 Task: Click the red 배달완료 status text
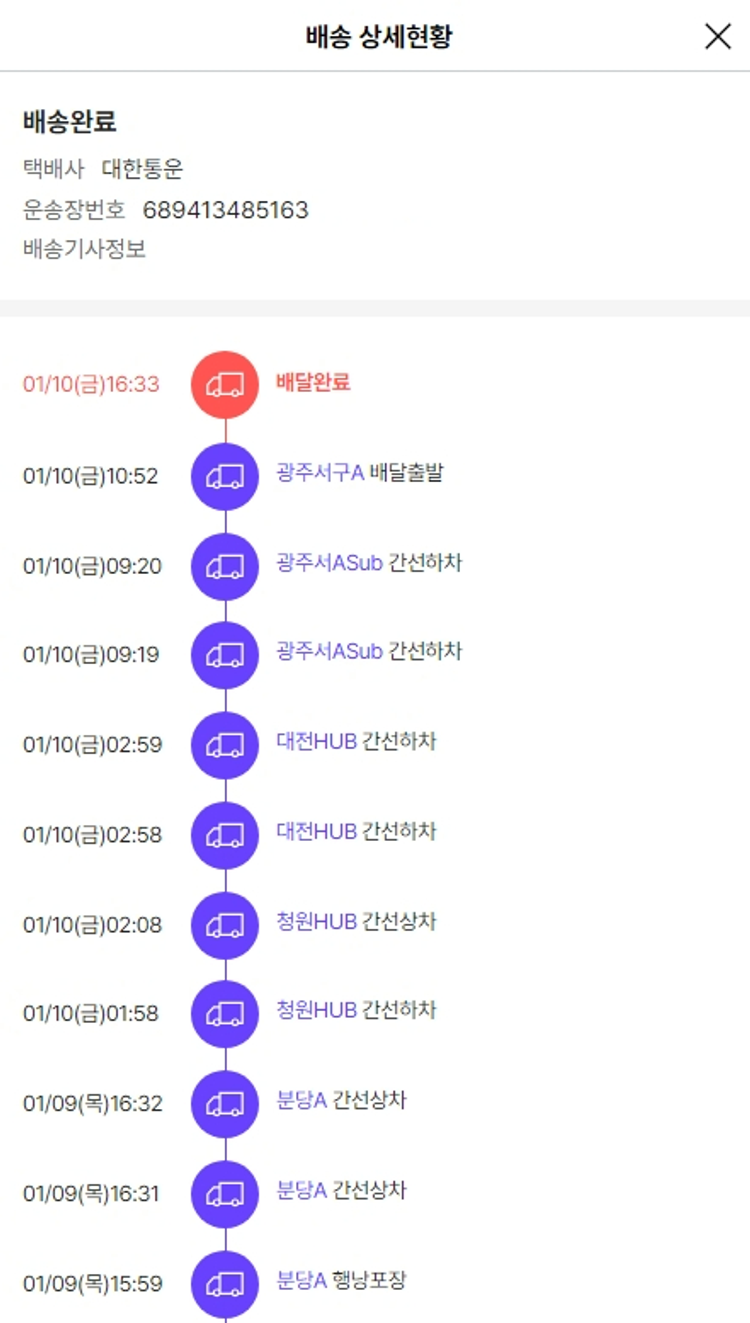(x=313, y=382)
